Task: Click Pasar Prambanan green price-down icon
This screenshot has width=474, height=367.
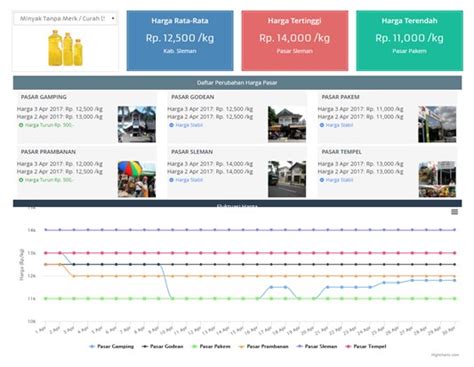Action: (21, 180)
